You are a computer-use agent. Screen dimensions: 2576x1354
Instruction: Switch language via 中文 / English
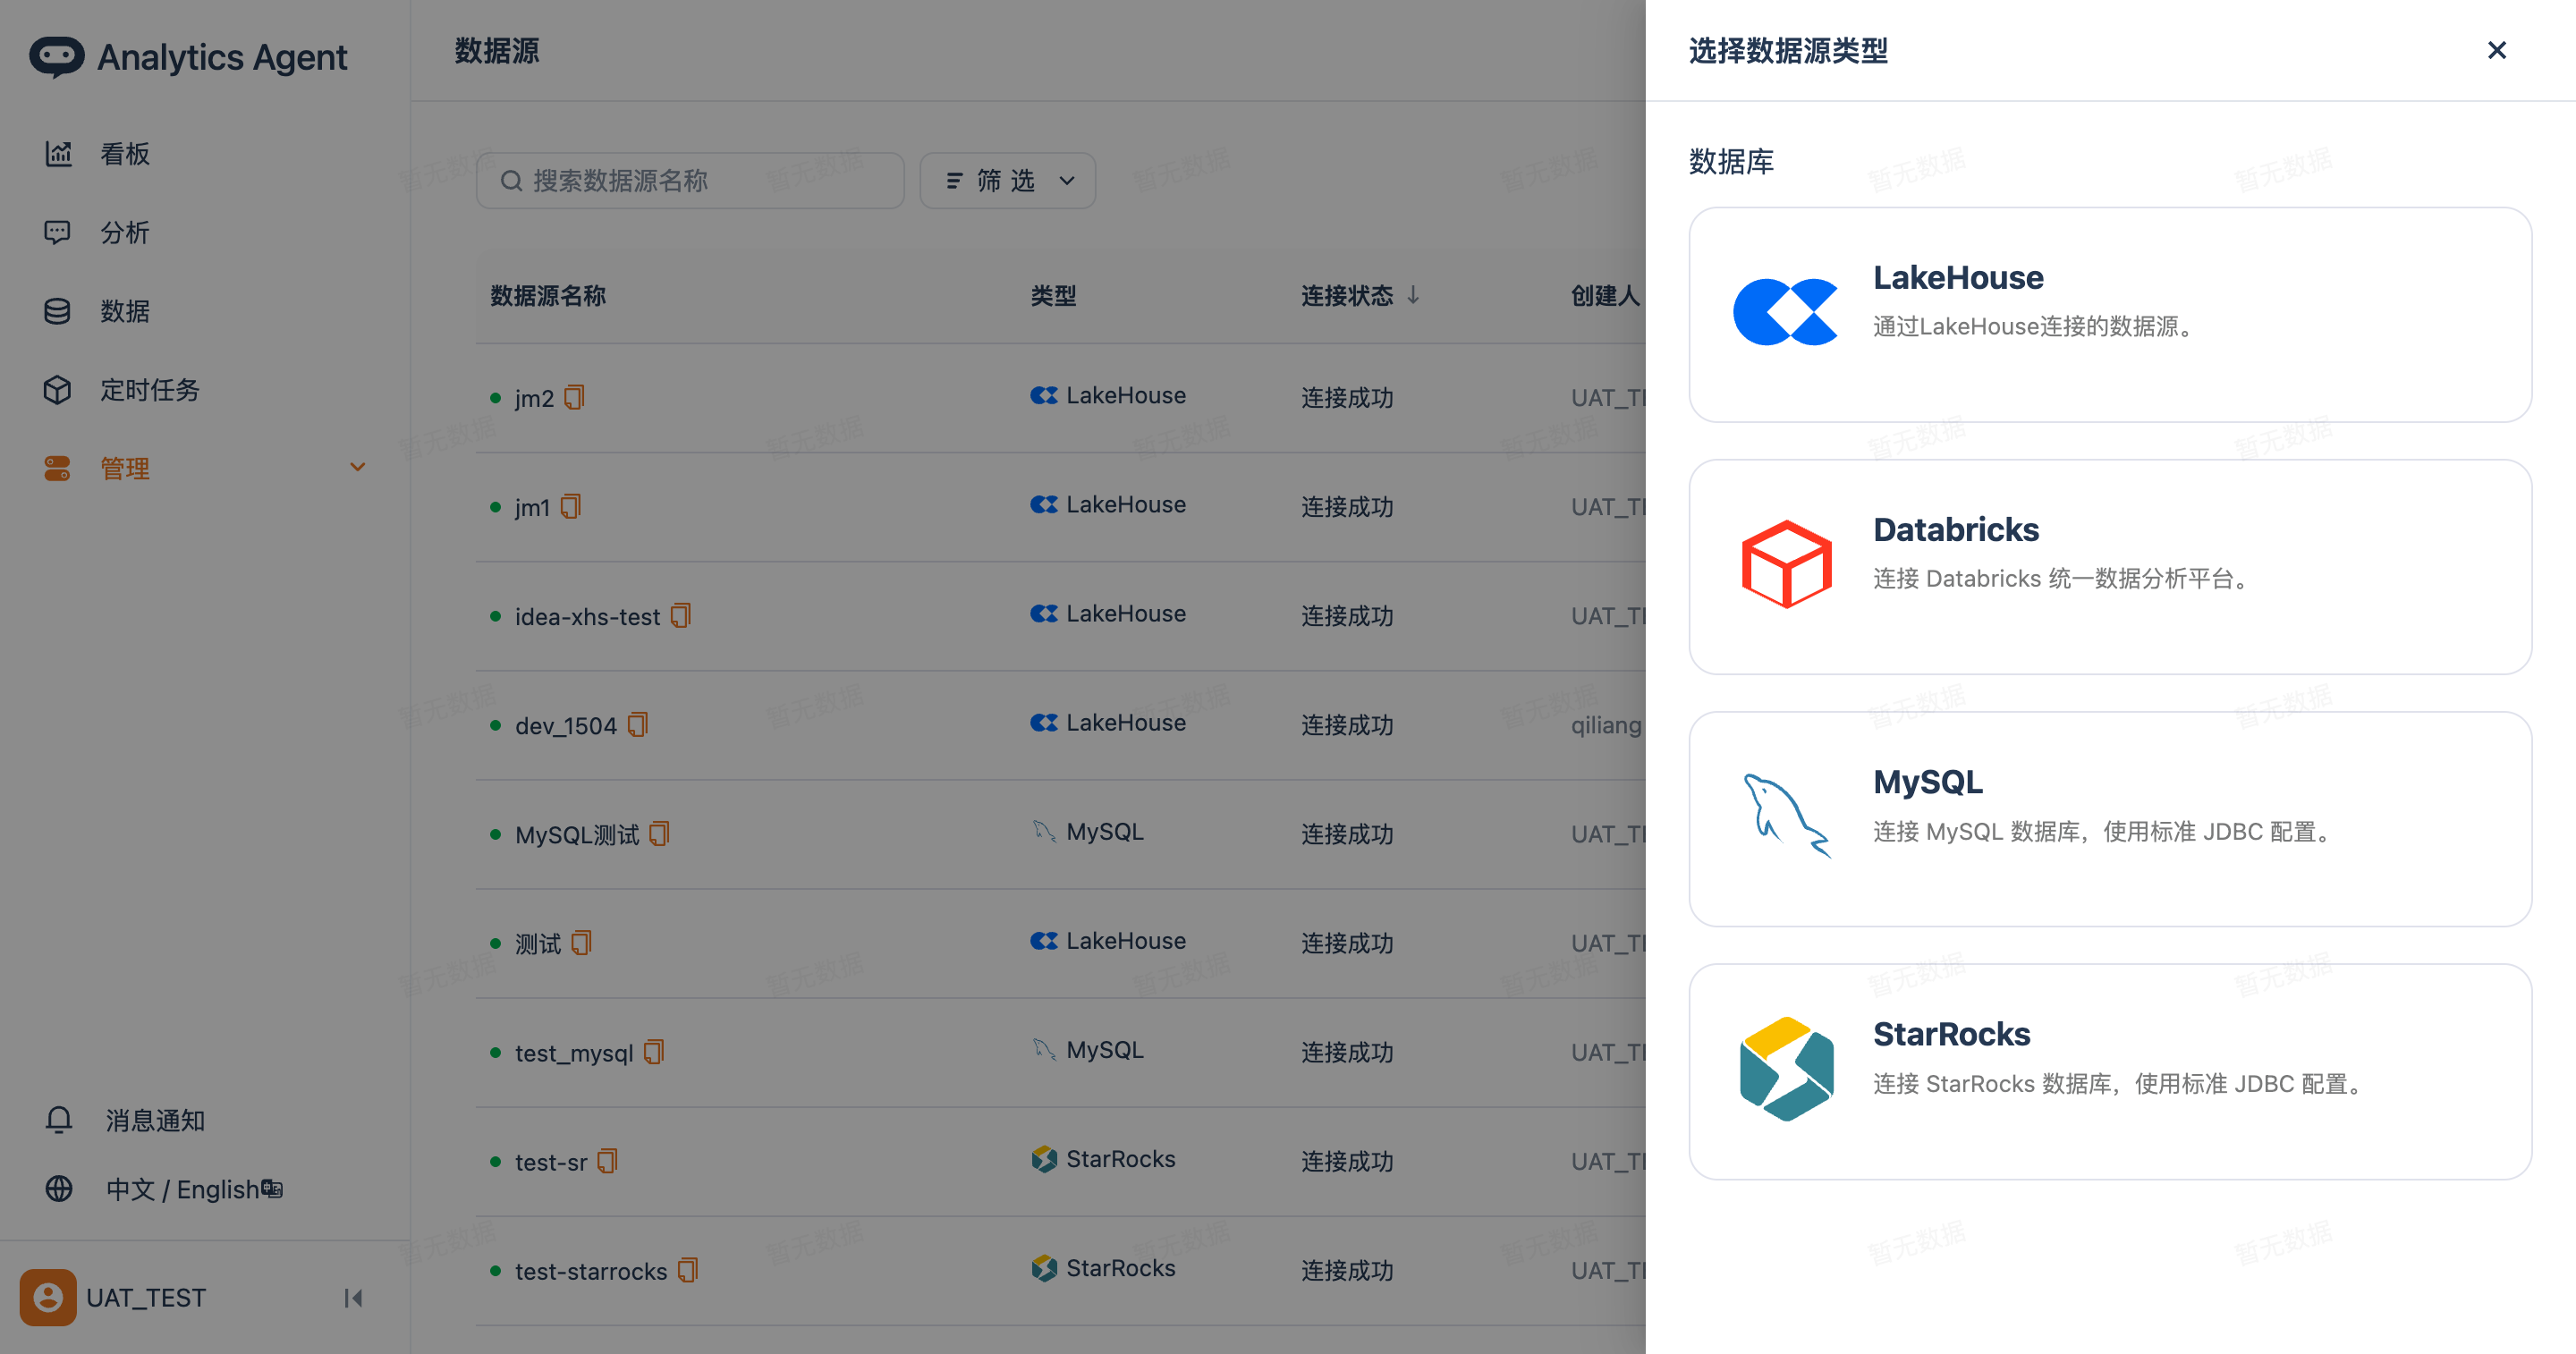[x=194, y=1189]
